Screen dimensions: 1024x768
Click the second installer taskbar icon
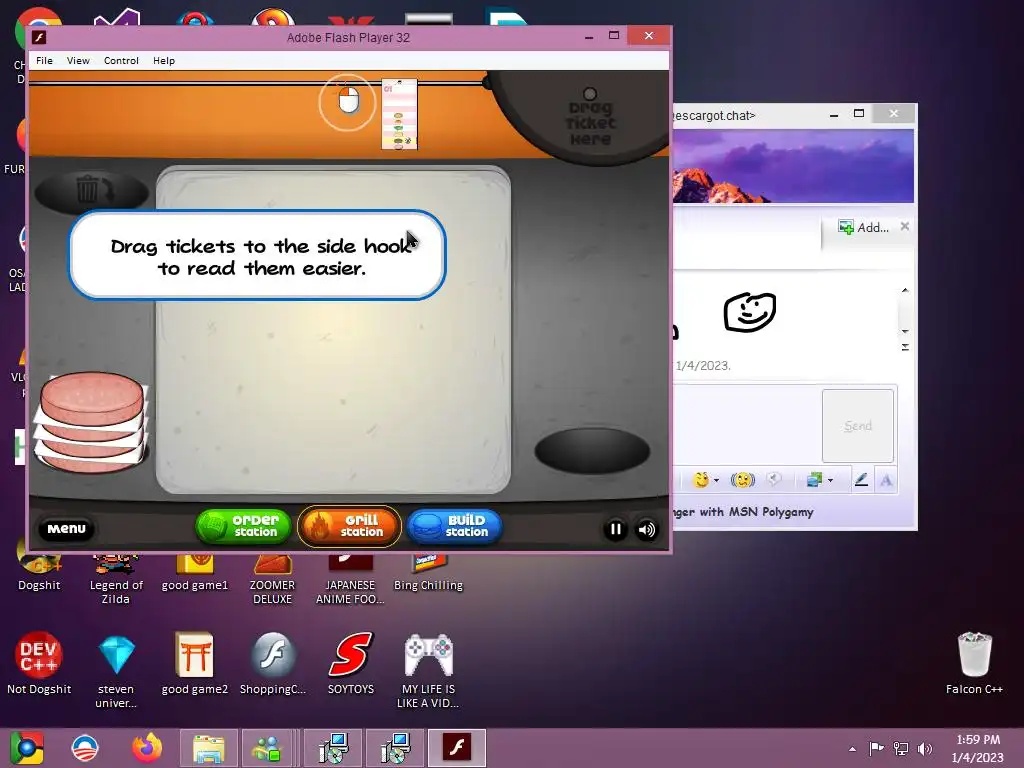pos(395,748)
